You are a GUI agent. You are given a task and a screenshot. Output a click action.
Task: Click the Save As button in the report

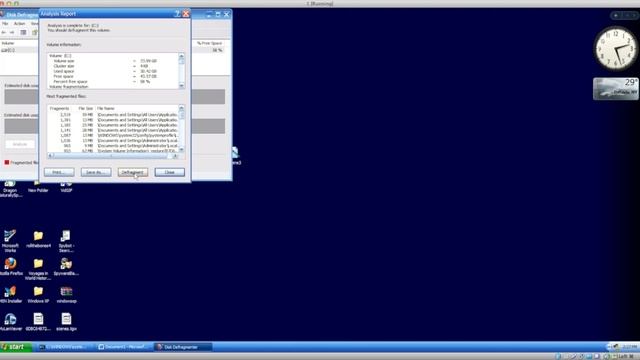point(96,172)
